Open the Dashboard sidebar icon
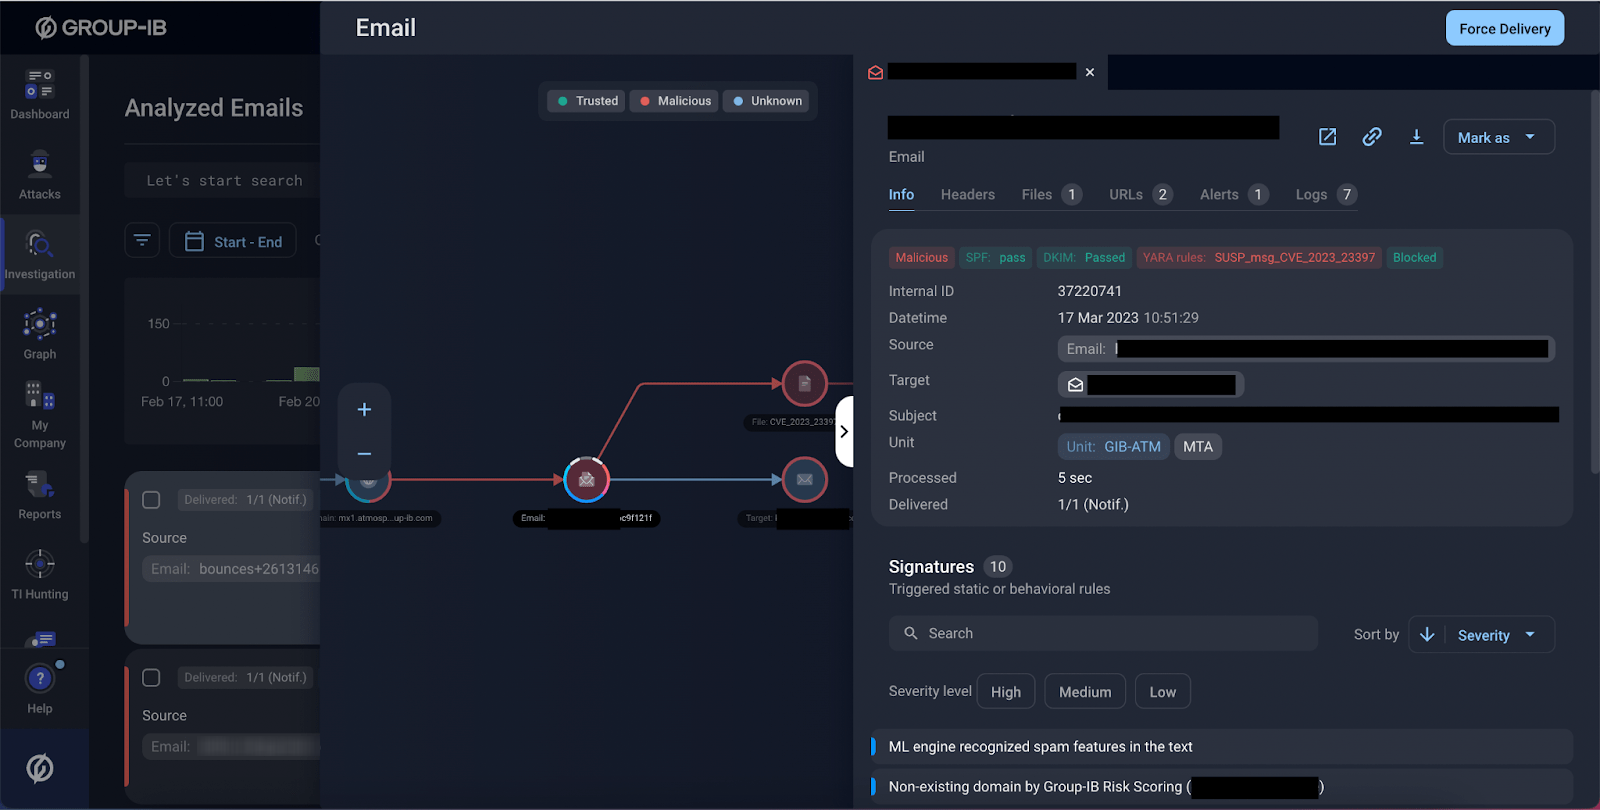The image size is (1600, 810). (x=40, y=94)
